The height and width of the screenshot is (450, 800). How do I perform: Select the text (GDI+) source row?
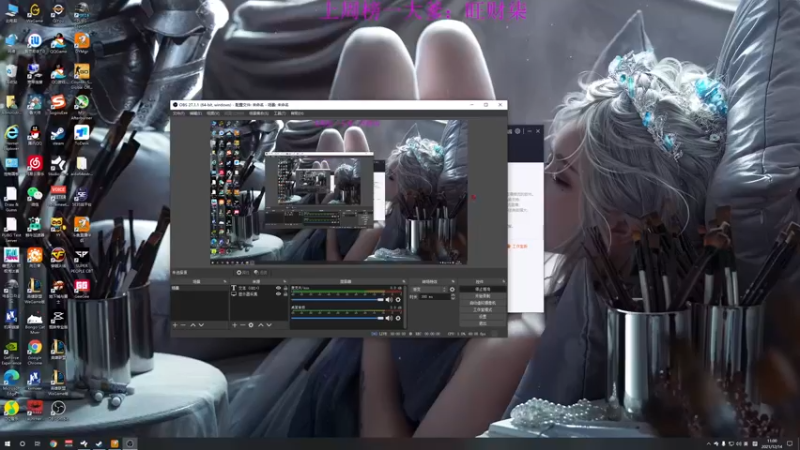tap(259, 288)
